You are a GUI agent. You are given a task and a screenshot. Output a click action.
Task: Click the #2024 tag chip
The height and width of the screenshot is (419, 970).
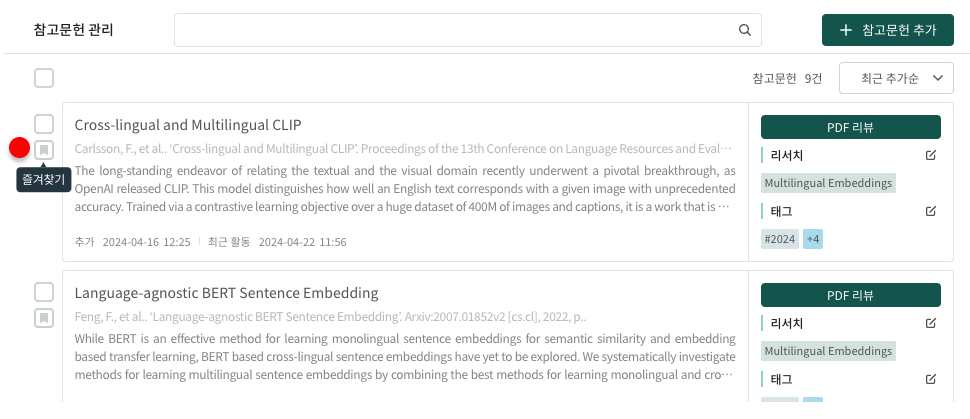tap(780, 239)
